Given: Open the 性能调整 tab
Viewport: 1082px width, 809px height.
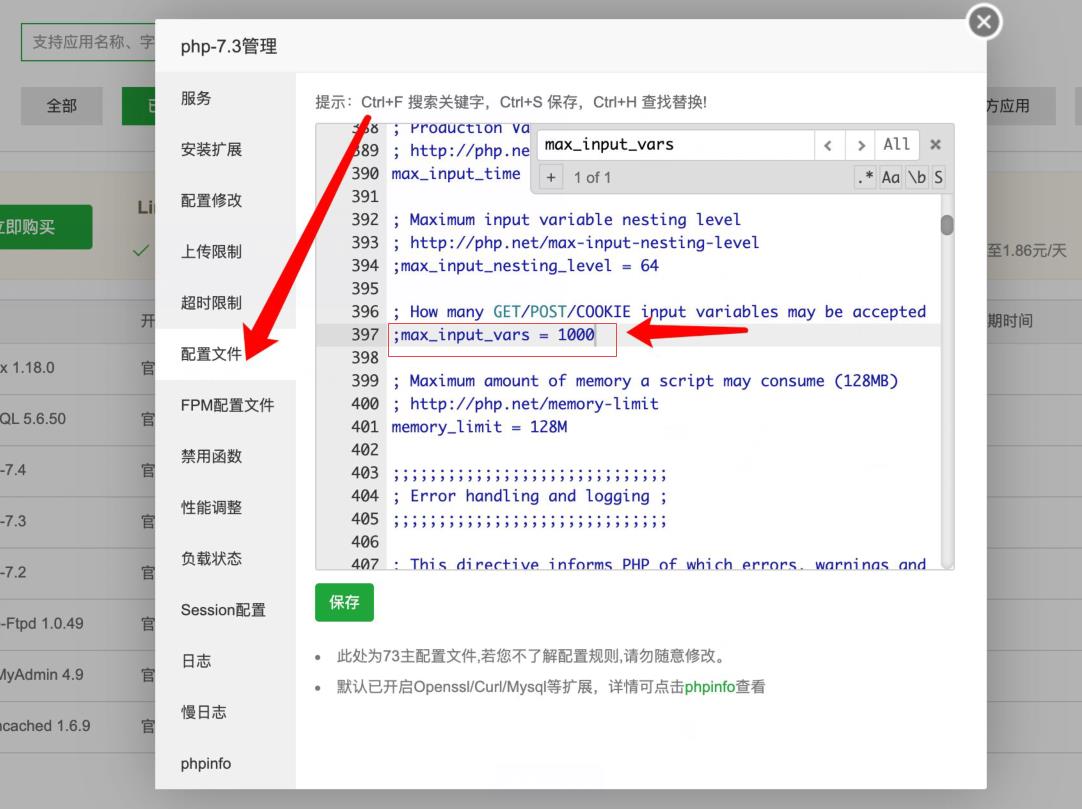Looking at the screenshot, I should point(226,507).
